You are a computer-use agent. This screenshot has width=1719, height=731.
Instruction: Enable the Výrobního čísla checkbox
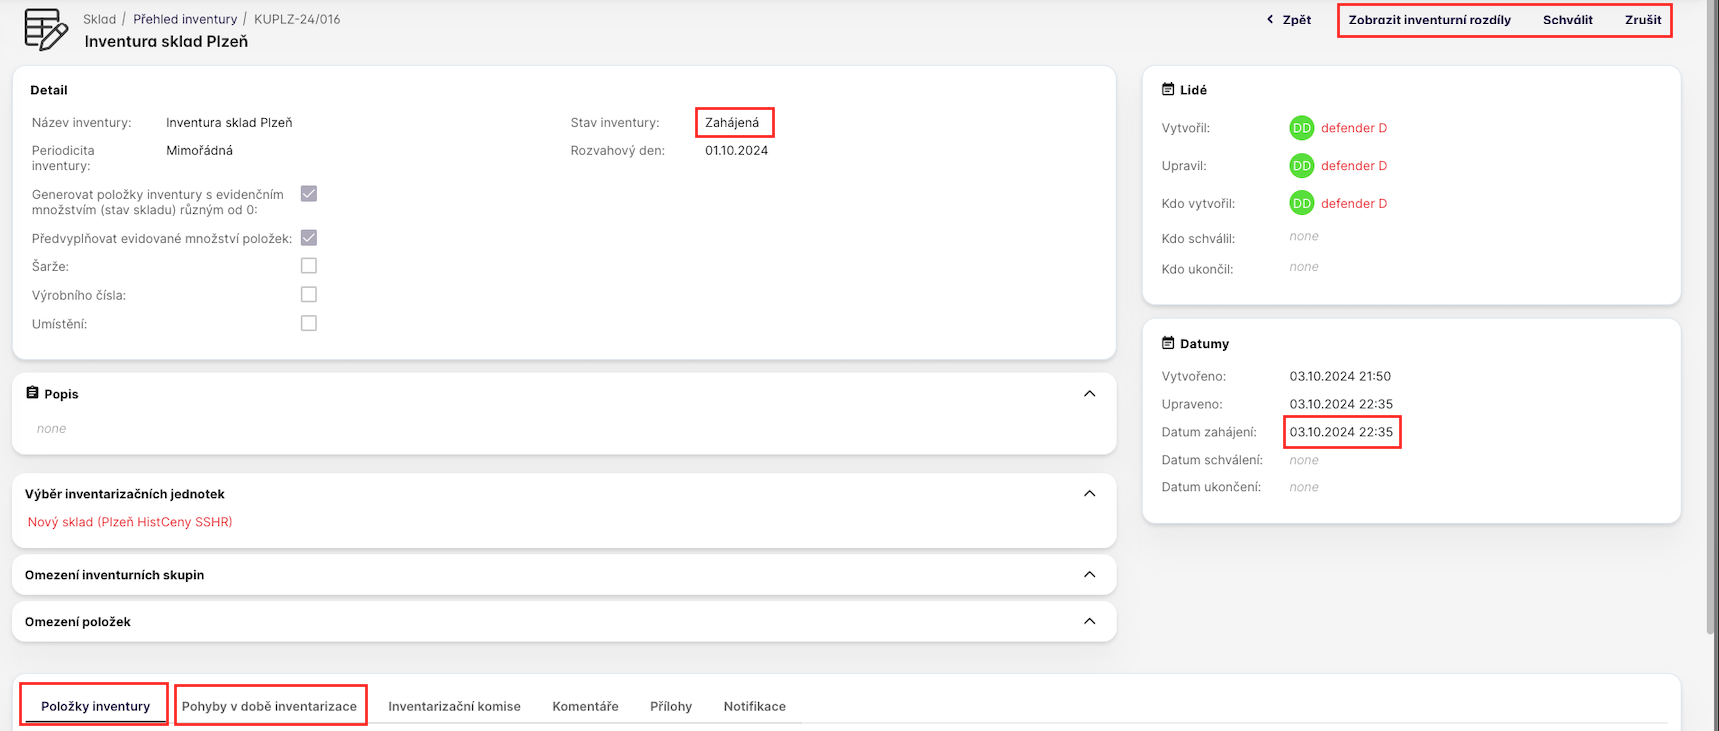309,295
